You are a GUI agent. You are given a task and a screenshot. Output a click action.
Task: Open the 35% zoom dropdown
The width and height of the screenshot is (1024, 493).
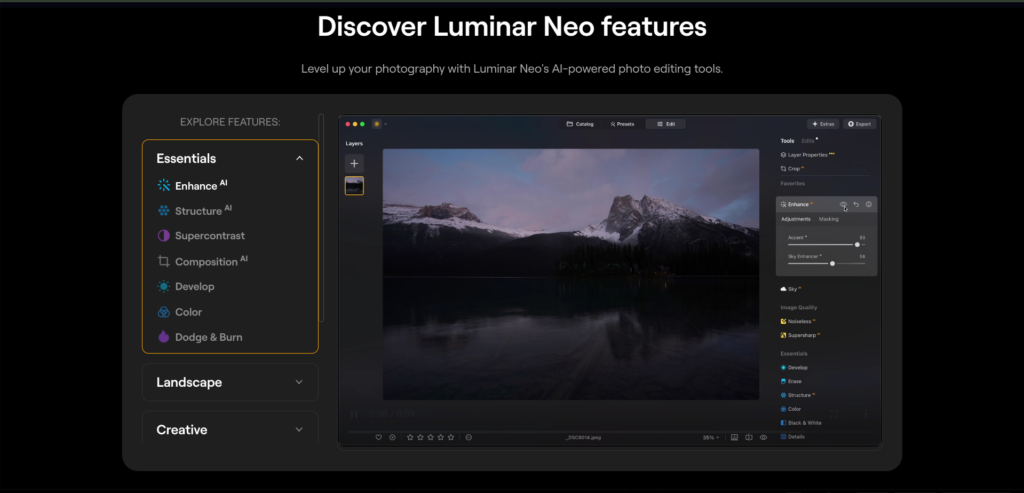pos(711,437)
